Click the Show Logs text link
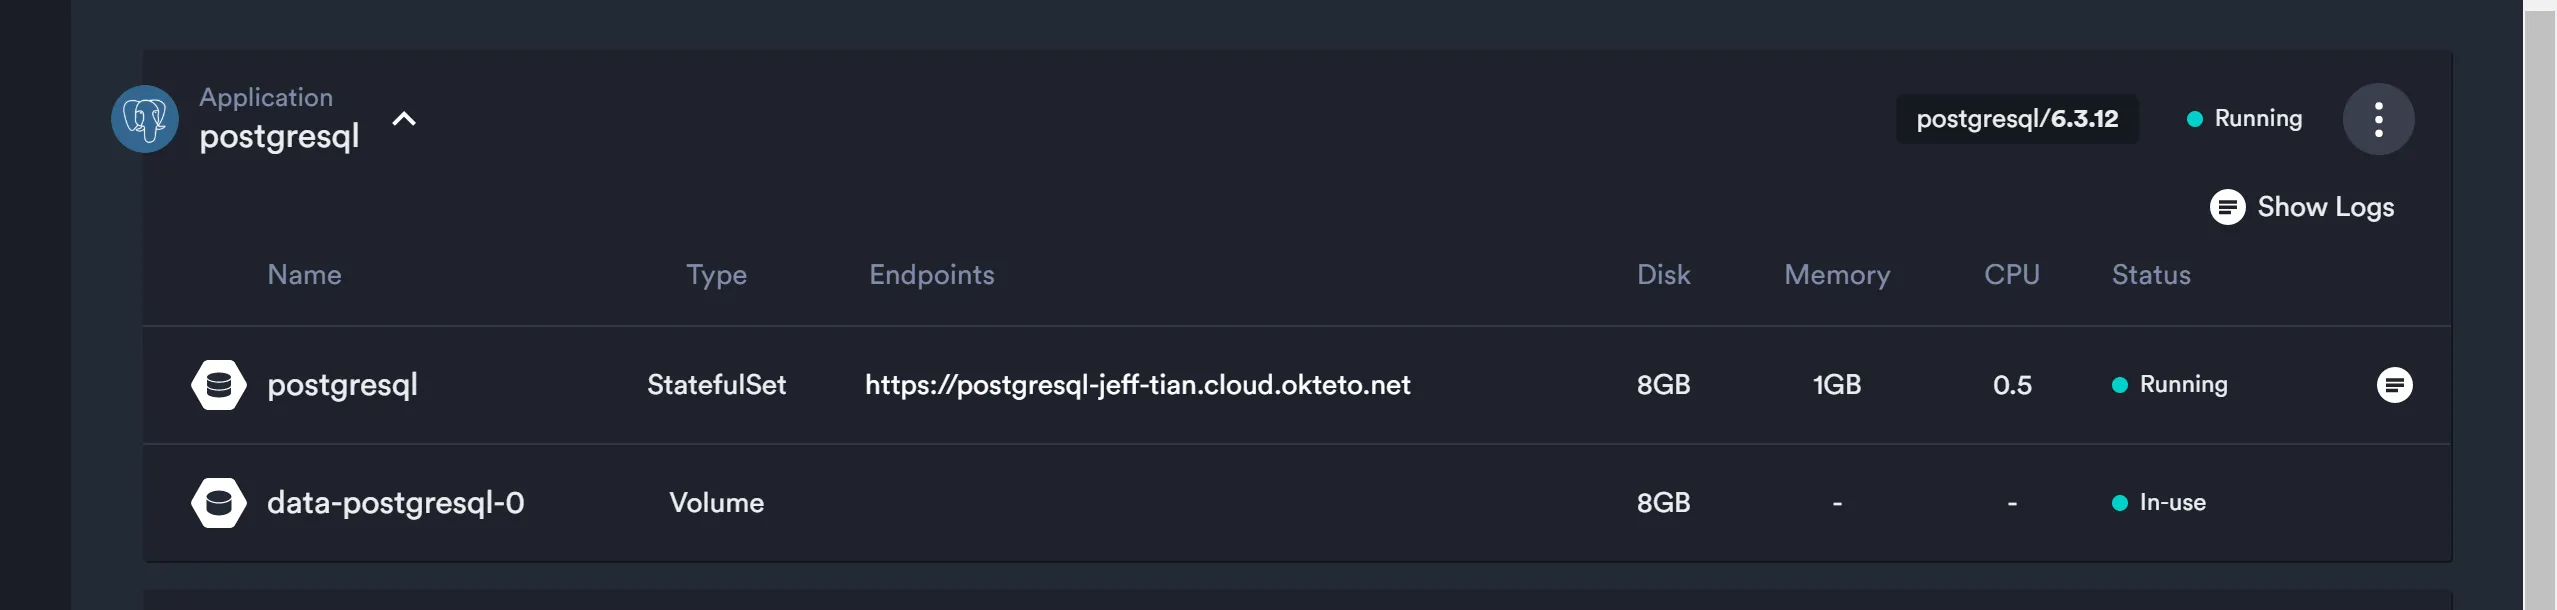 pos(2325,207)
